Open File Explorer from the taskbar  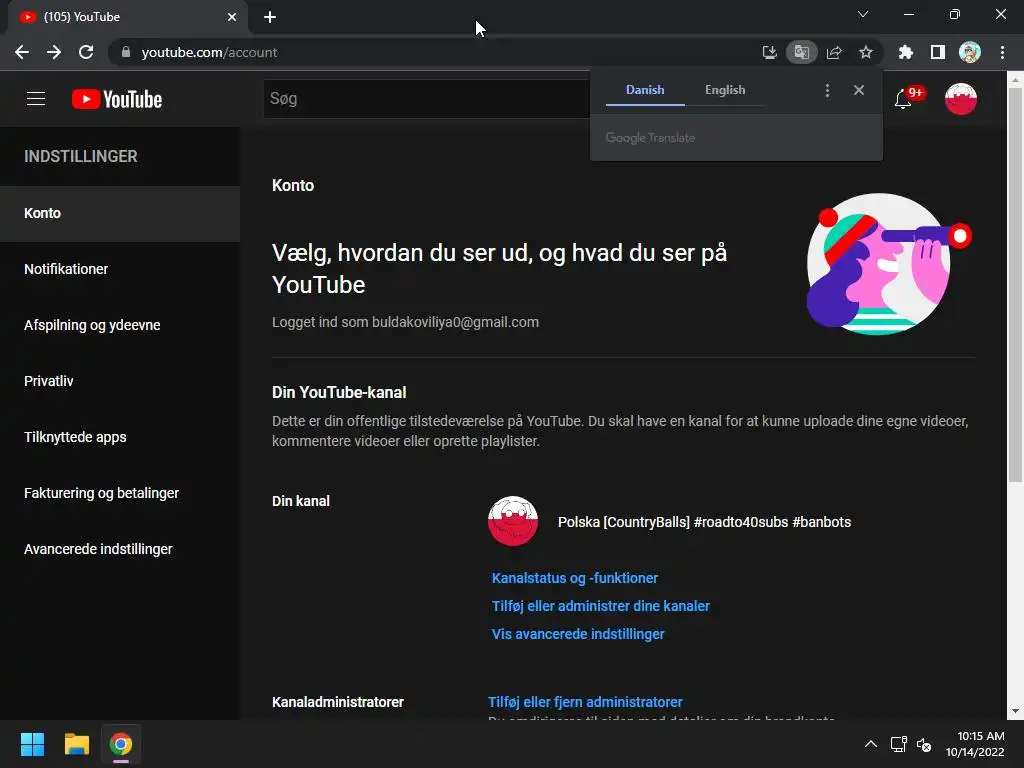tap(76, 744)
